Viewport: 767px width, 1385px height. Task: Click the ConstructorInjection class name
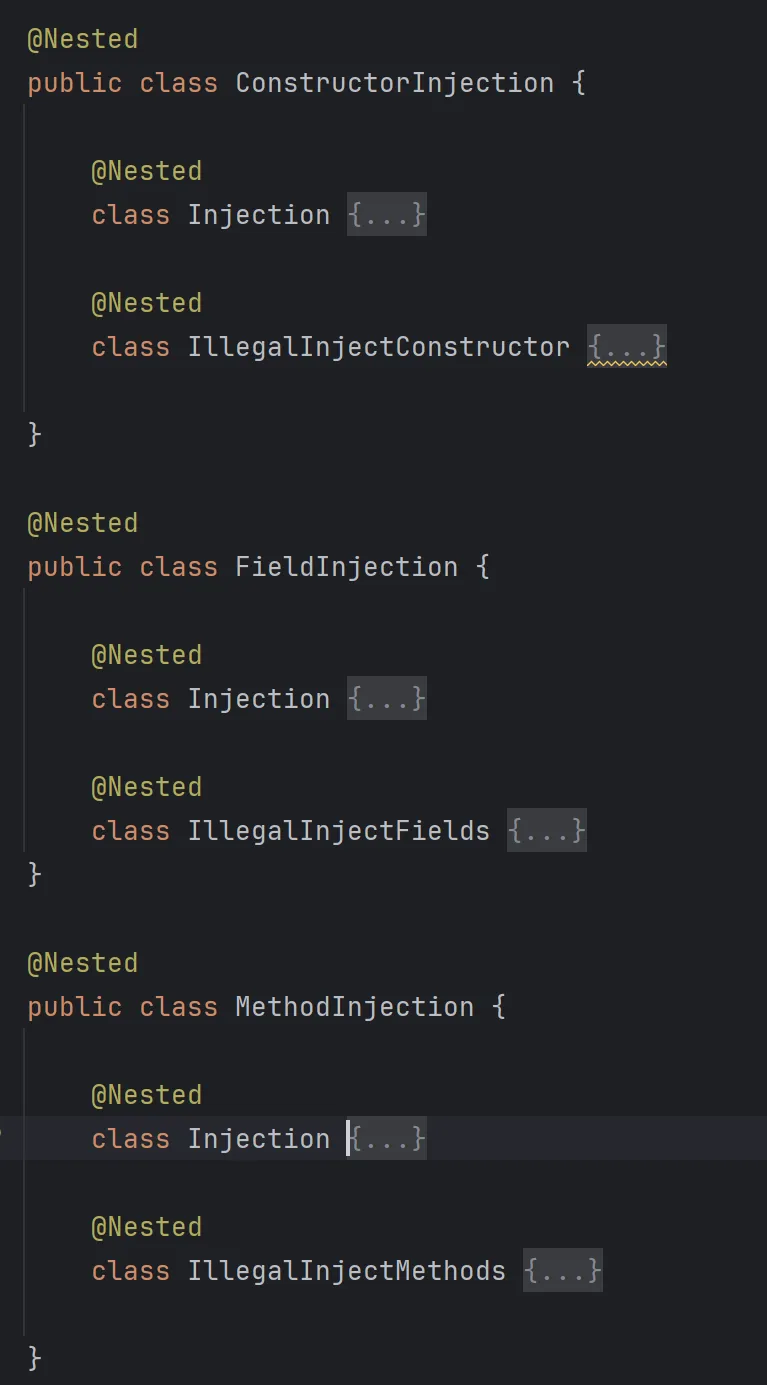[x=394, y=83]
